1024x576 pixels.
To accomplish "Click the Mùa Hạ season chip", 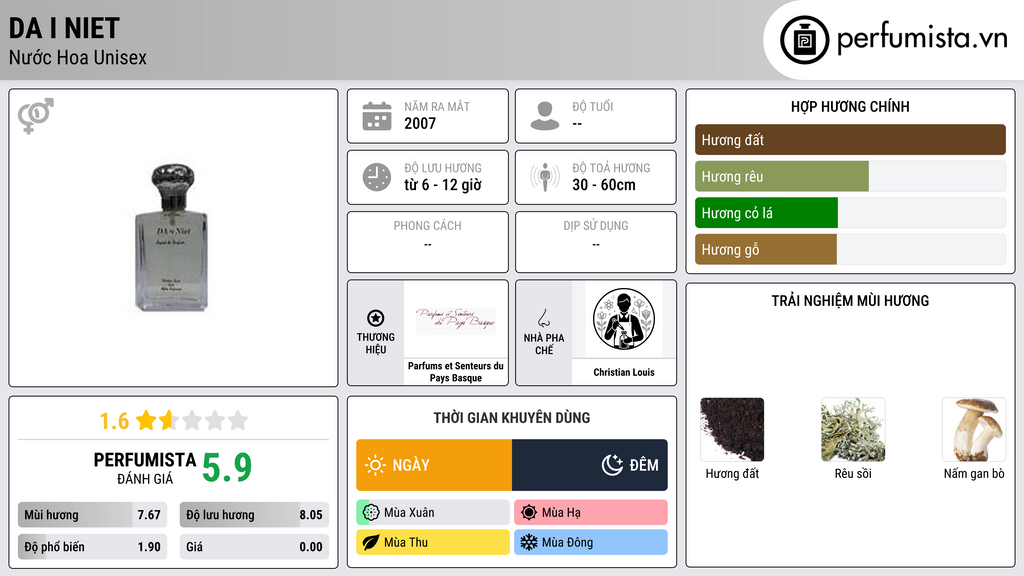I will 591,513.
